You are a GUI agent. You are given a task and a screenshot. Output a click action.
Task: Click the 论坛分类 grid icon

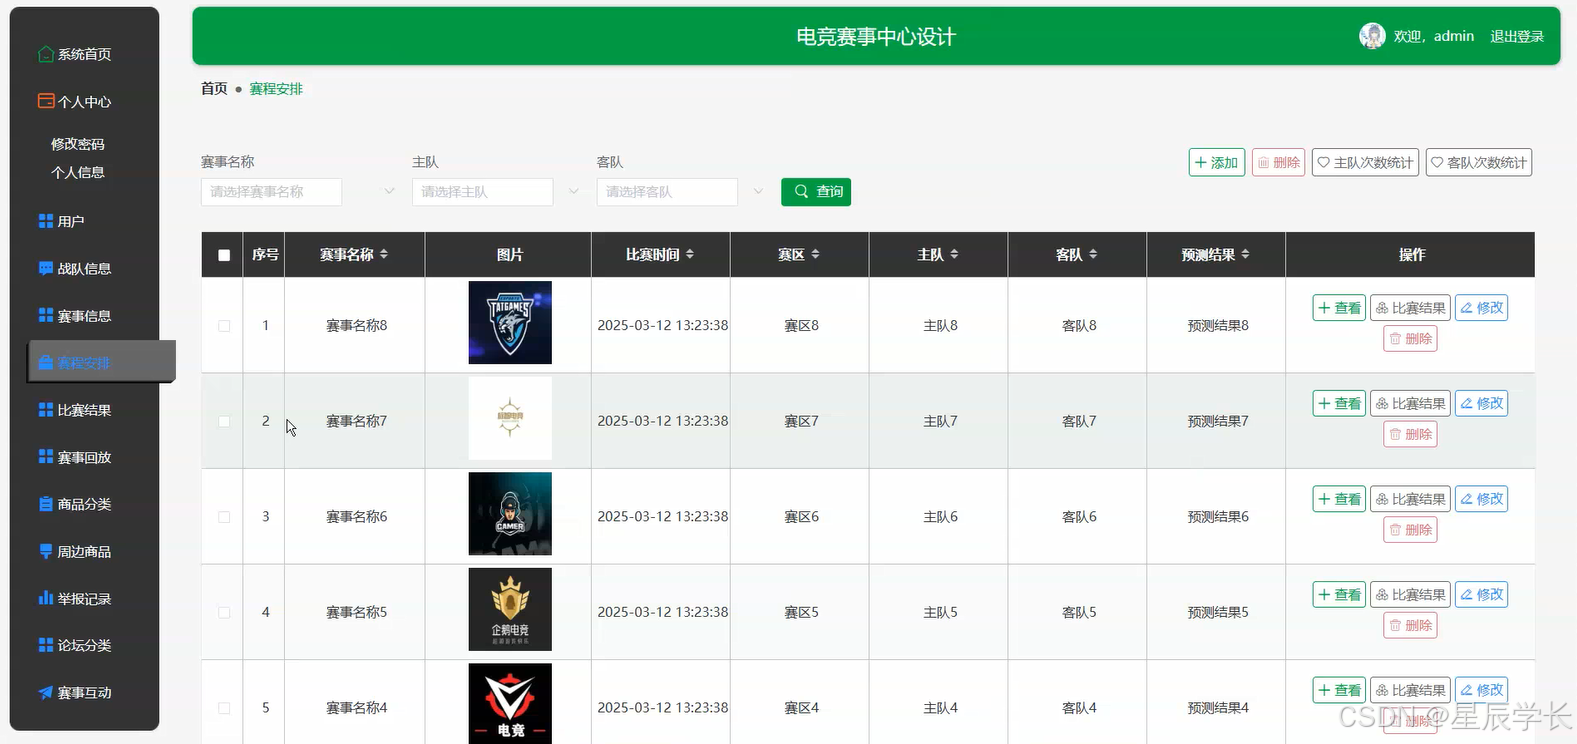(x=46, y=645)
